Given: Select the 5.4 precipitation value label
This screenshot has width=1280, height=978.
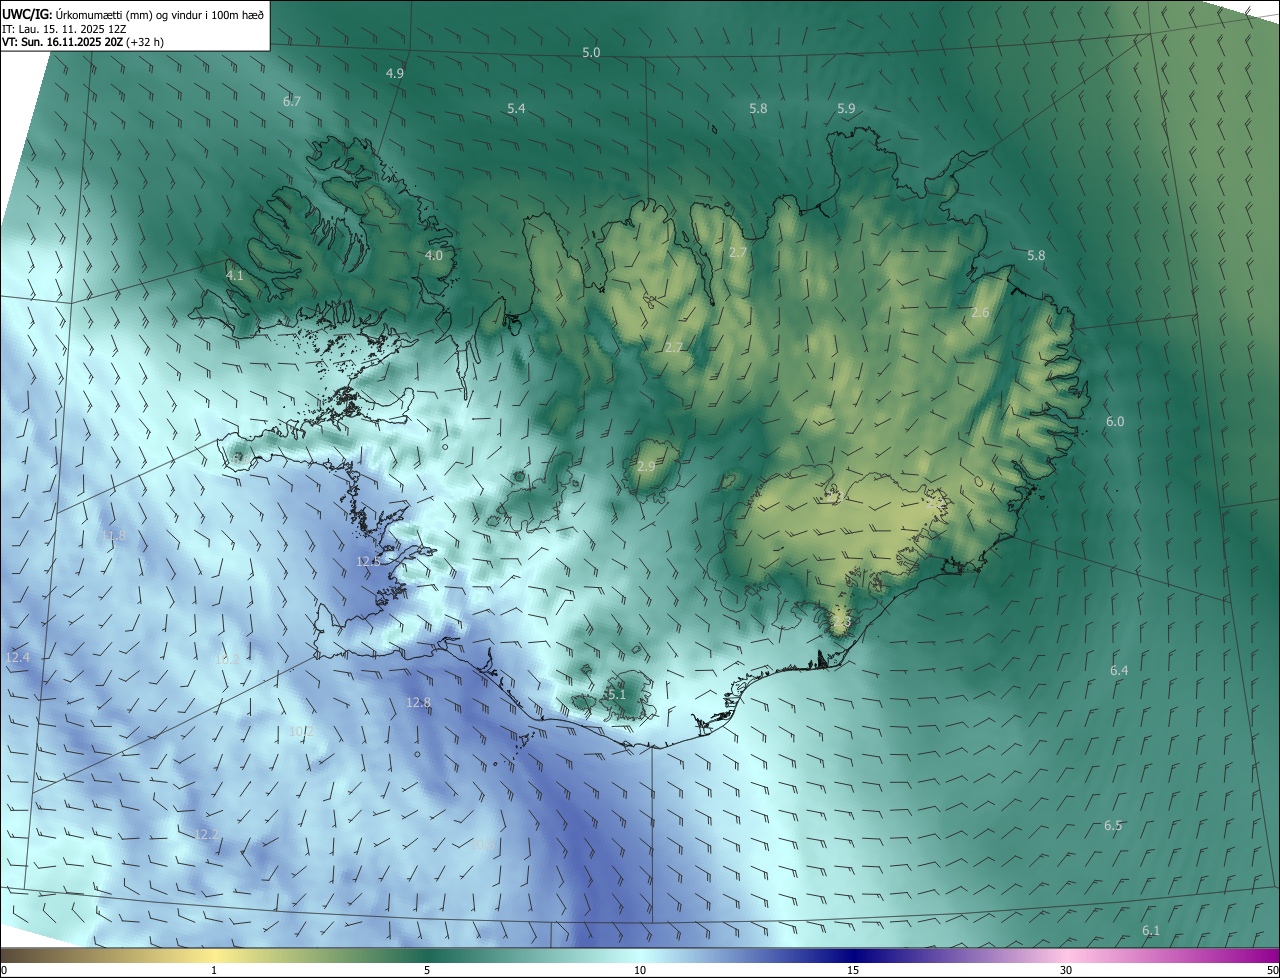Looking at the screenshot, I should [516, 108].
